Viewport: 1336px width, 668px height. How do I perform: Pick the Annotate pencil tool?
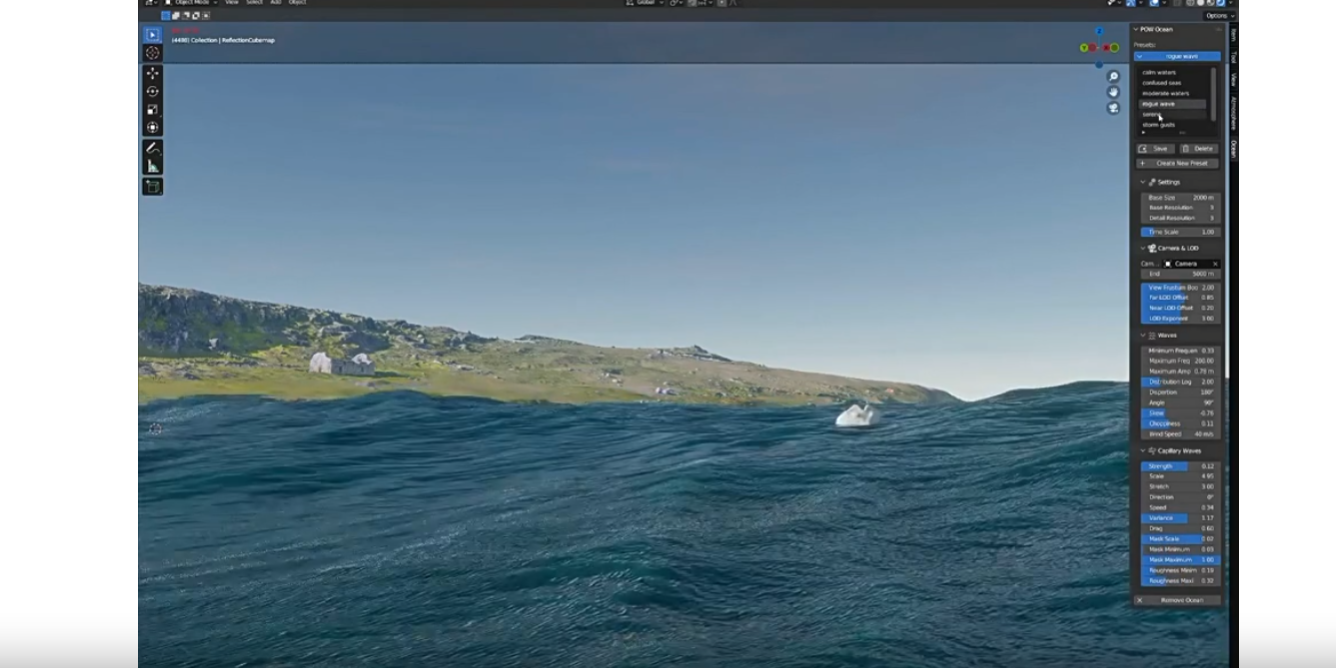(x=152, y=148)
